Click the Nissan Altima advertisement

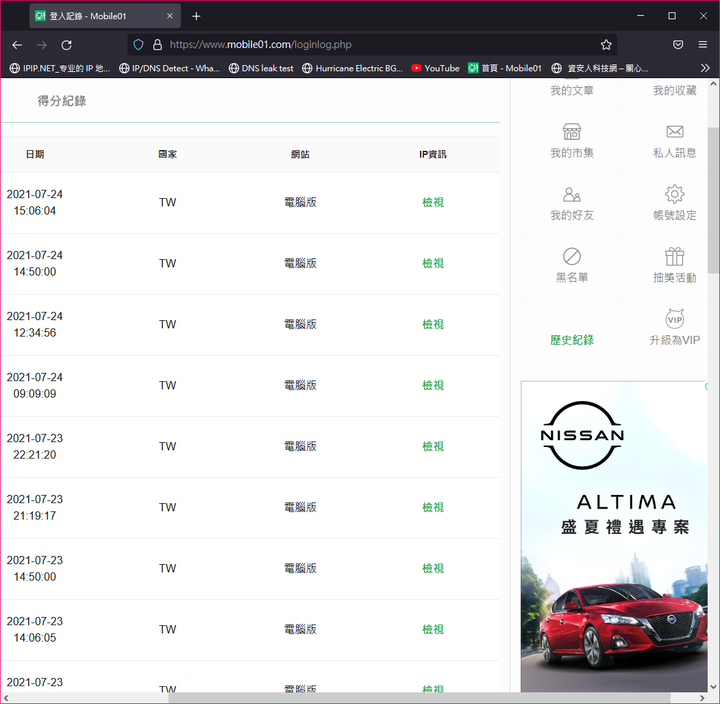click(614, 536)
